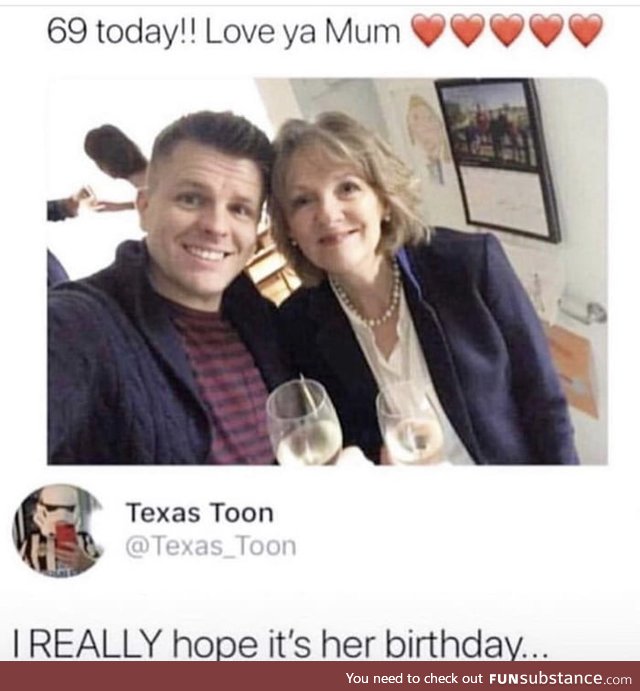This screenshot has width=640, height=691.
Task: Click the "69 today!! Love ya Mum" caption
Action: (x=224, y=31)
